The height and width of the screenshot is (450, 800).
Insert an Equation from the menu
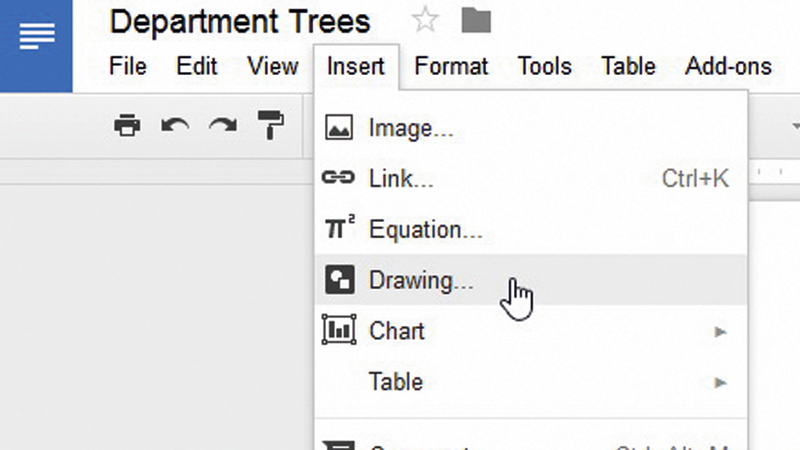(x=425, y=230)
